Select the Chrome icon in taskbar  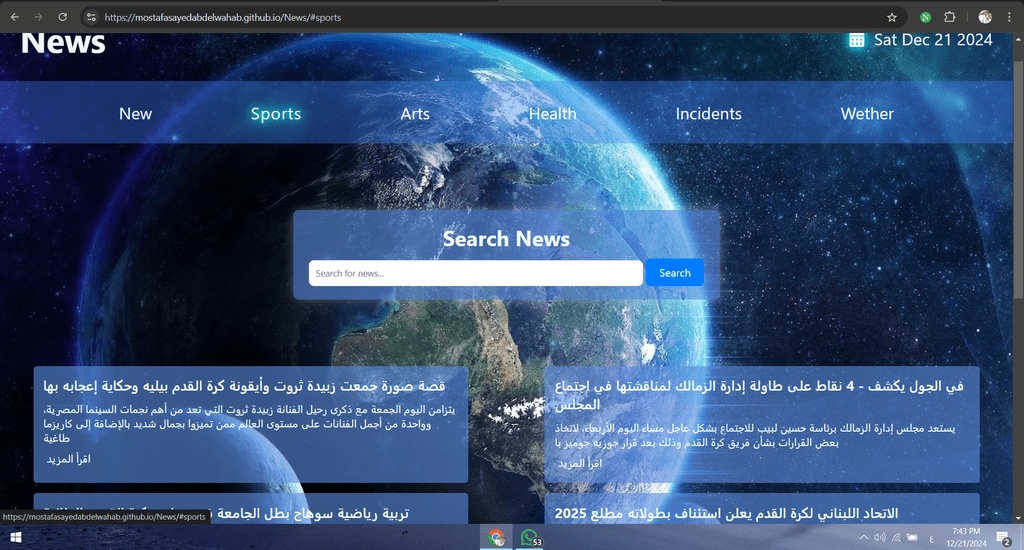tap(496, 538)
